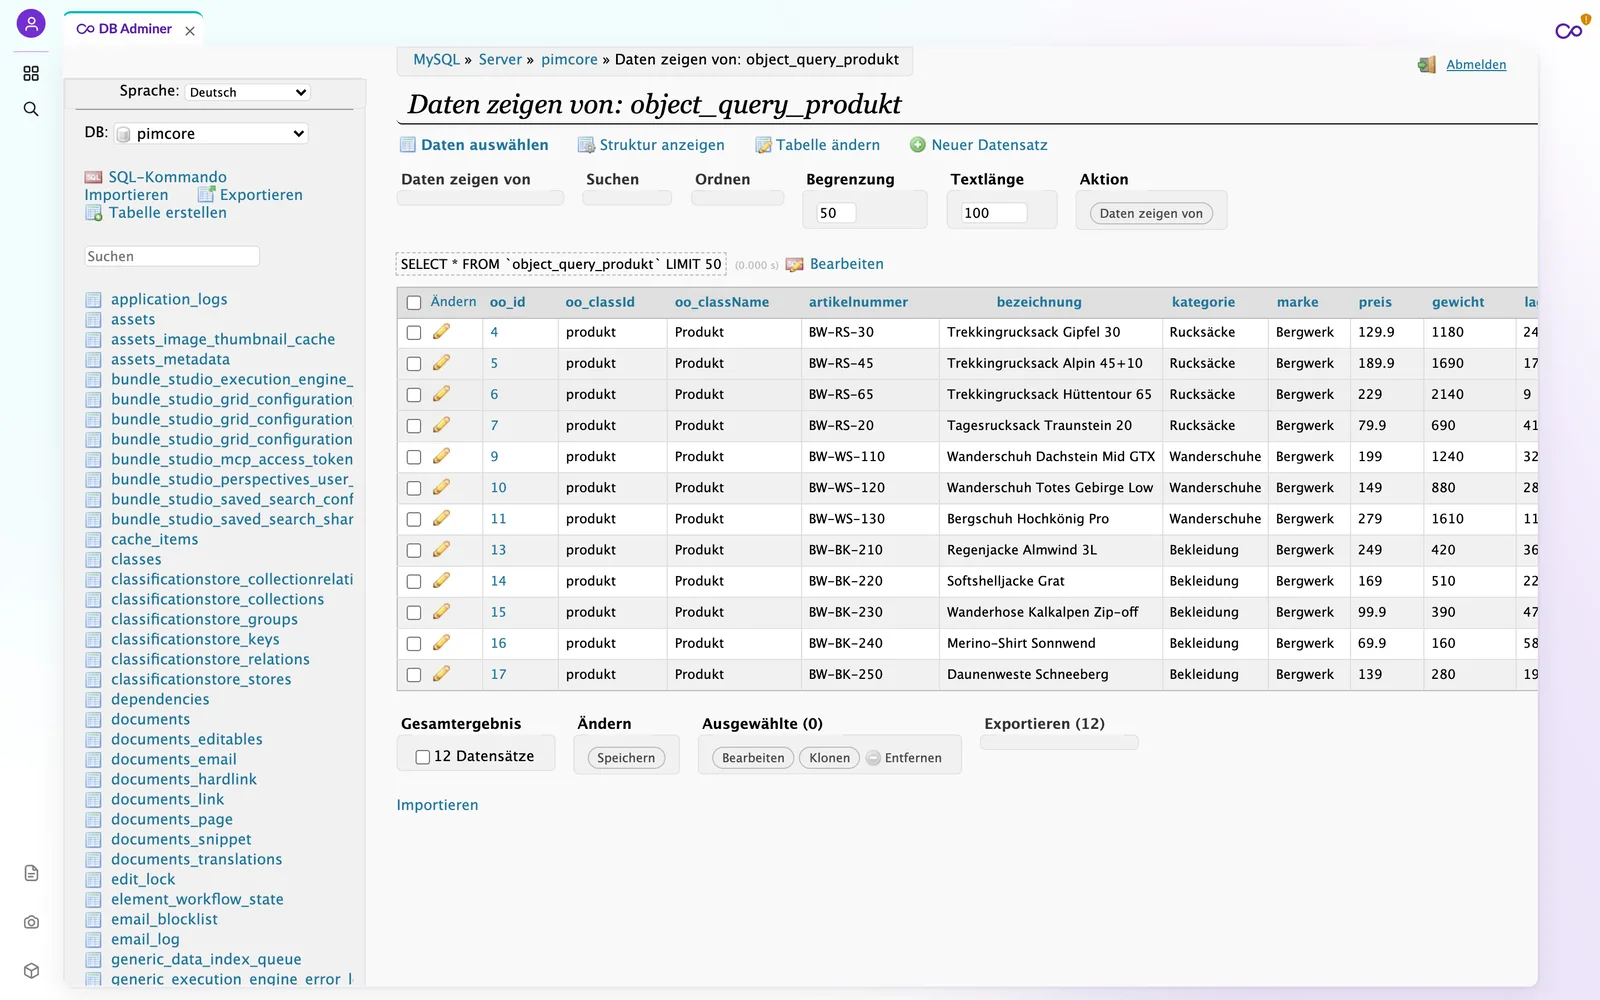Check the row checkbox for BW-RS-20
This screenshot has height=1000, width=1600.
[414, 426]
